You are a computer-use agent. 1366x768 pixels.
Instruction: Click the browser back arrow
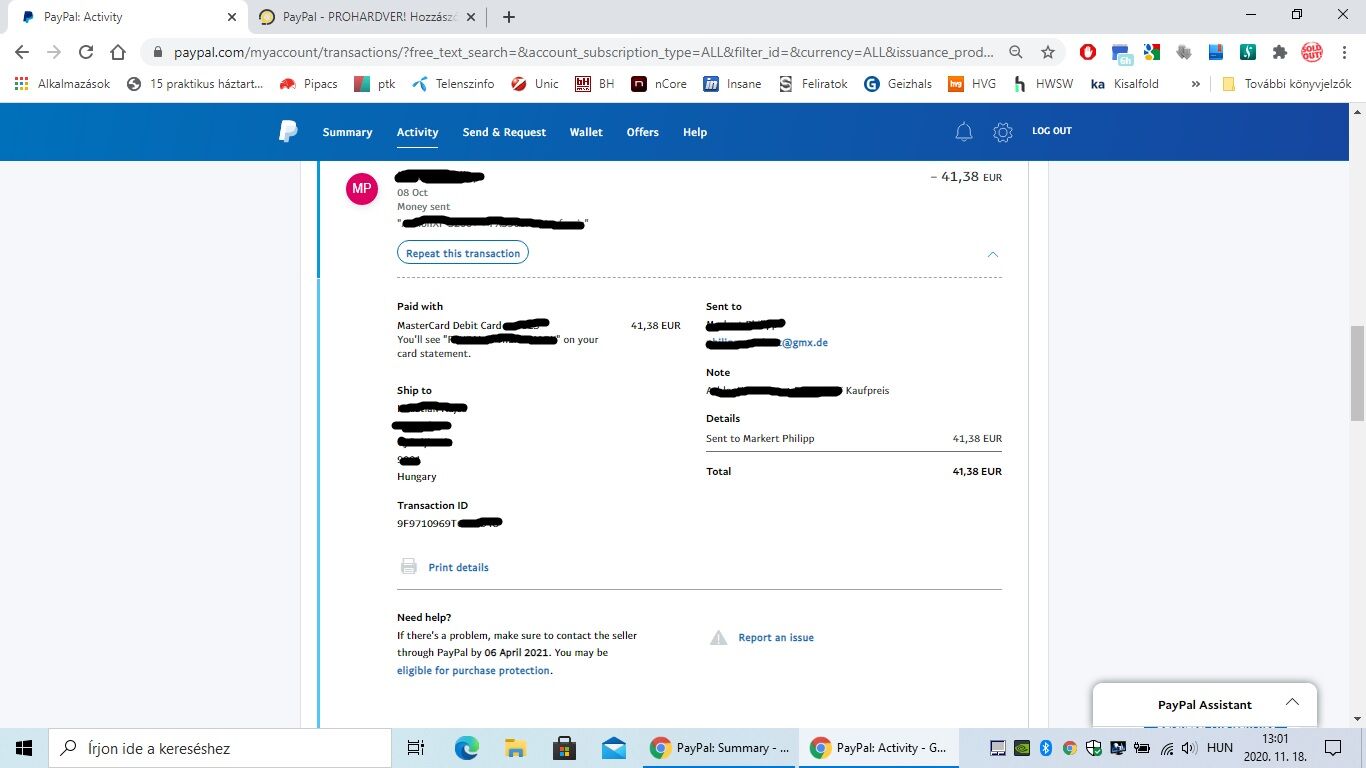pyautogui.click(x=22, y=52)
